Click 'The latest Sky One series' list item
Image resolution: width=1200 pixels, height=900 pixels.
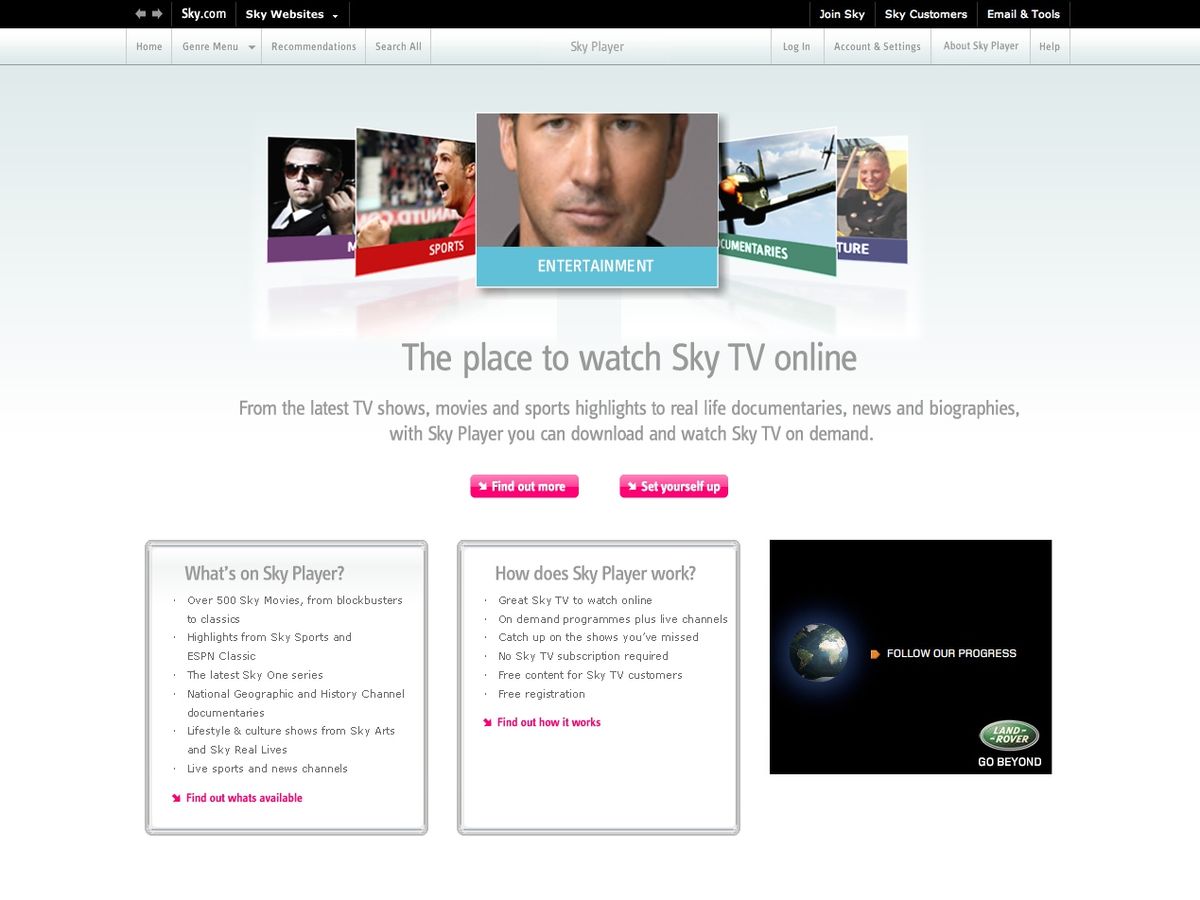255,675
